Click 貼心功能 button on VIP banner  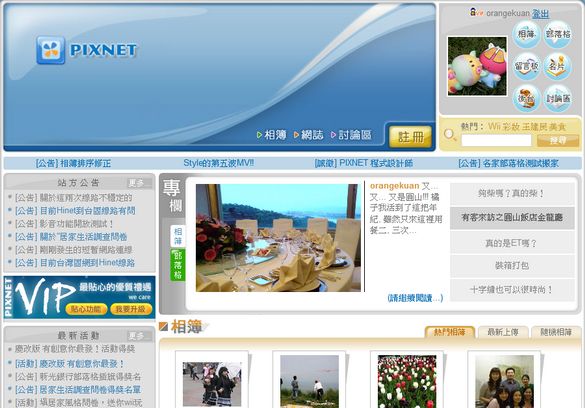[x=86, y=309]
